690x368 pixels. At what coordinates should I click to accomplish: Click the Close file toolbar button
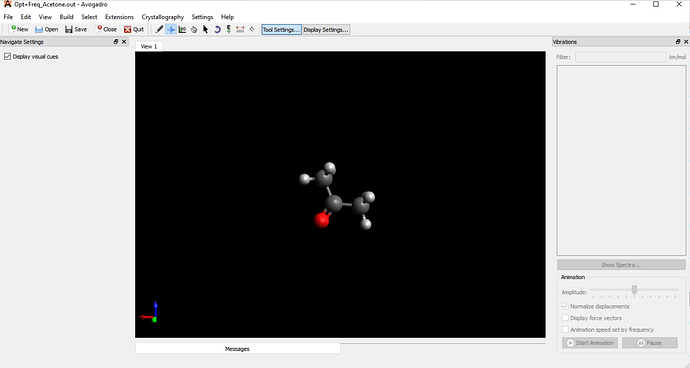(106, 29)
